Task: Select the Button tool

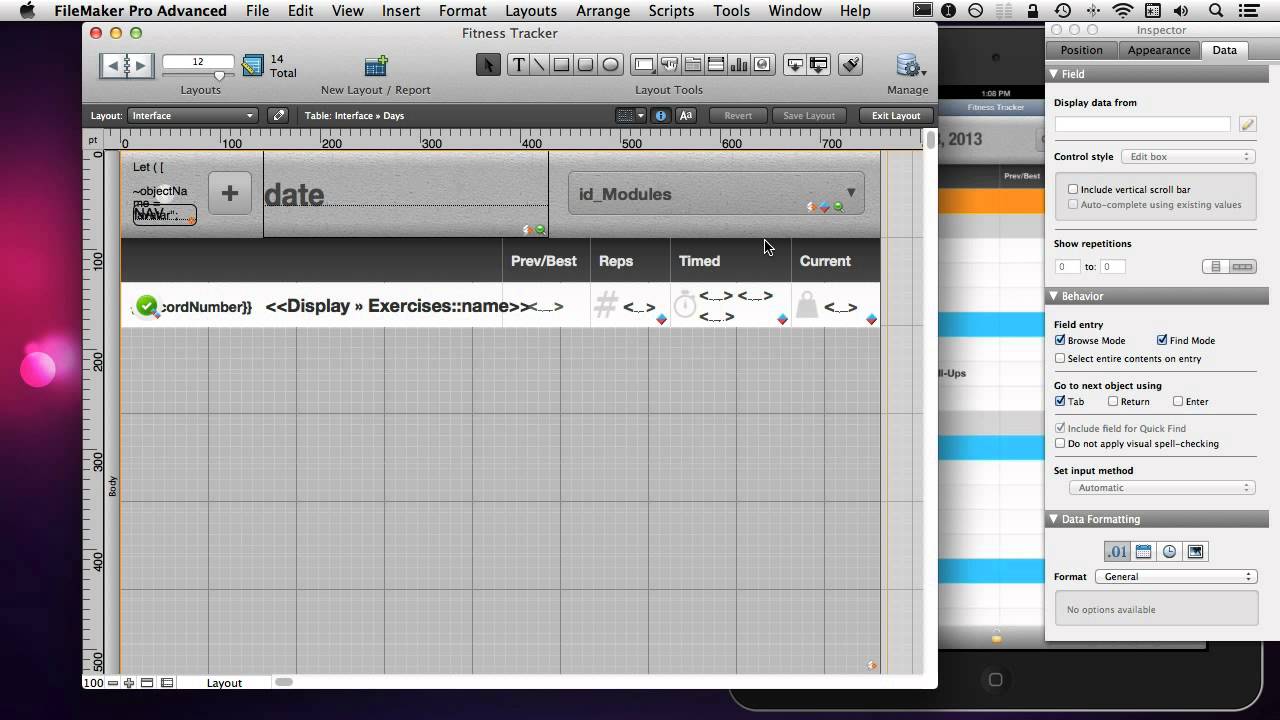Action: [669, 65]
